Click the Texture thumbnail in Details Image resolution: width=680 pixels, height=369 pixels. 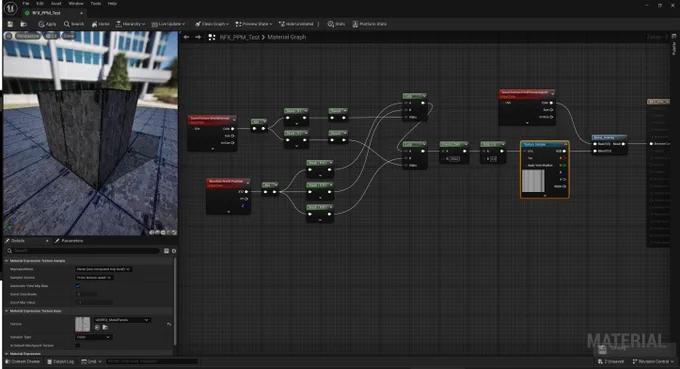coord(83,324)
